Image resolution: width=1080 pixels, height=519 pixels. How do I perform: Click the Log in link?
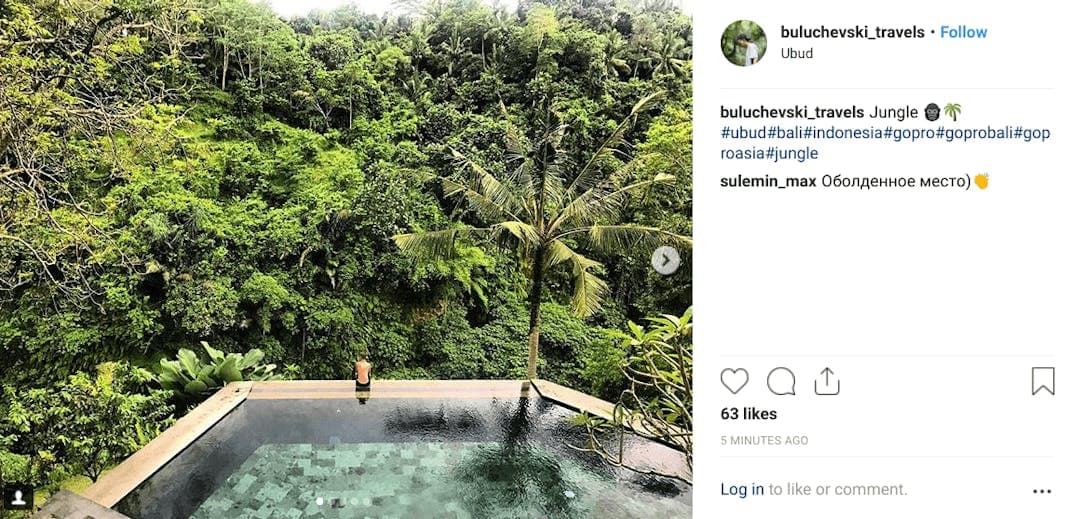(742, 489)
